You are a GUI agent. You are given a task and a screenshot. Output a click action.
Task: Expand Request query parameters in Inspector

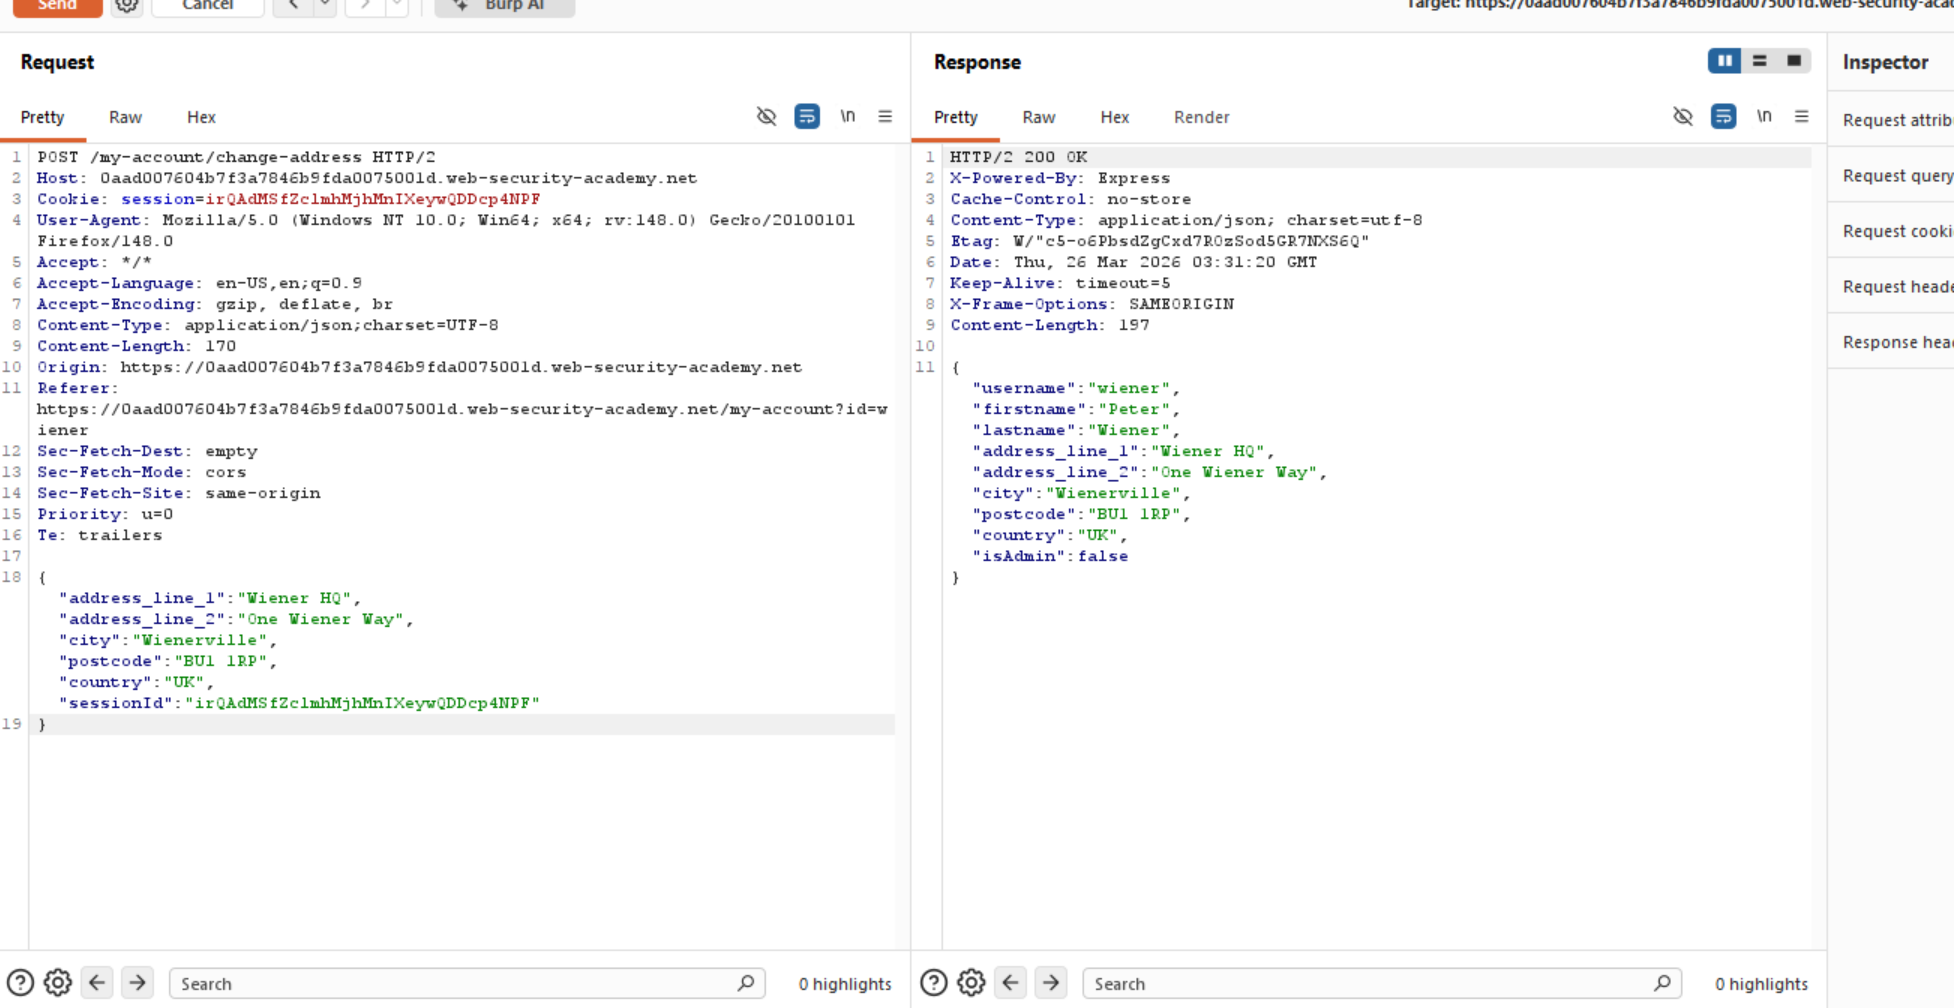pyautogui.click(x=1892, y=176)
